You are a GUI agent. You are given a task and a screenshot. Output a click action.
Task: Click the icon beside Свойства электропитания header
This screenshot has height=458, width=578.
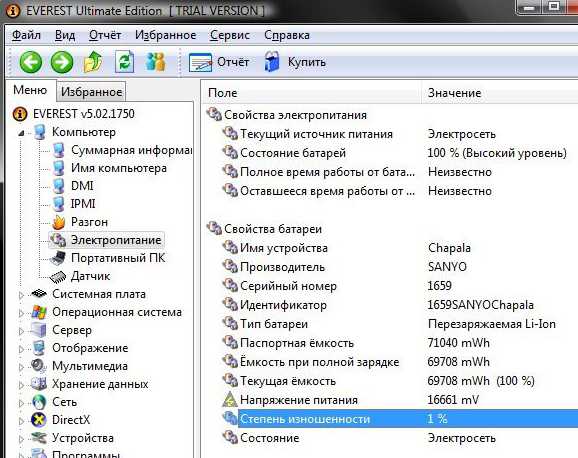click(214, 114)
